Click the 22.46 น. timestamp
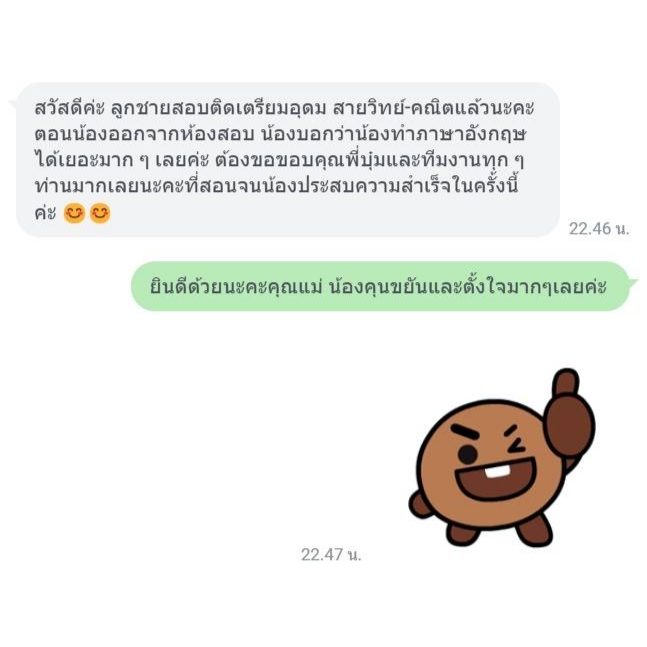Screen dimensions: 647x647 tap(599, 228)
